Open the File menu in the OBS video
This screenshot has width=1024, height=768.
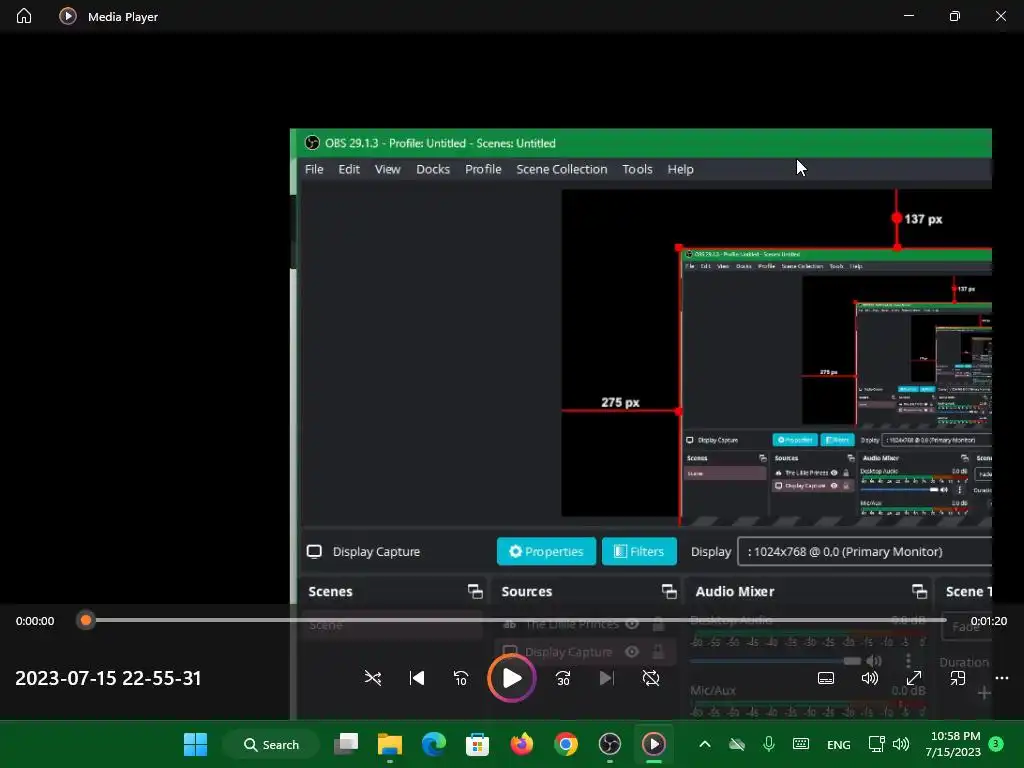(x=314, y=169)
